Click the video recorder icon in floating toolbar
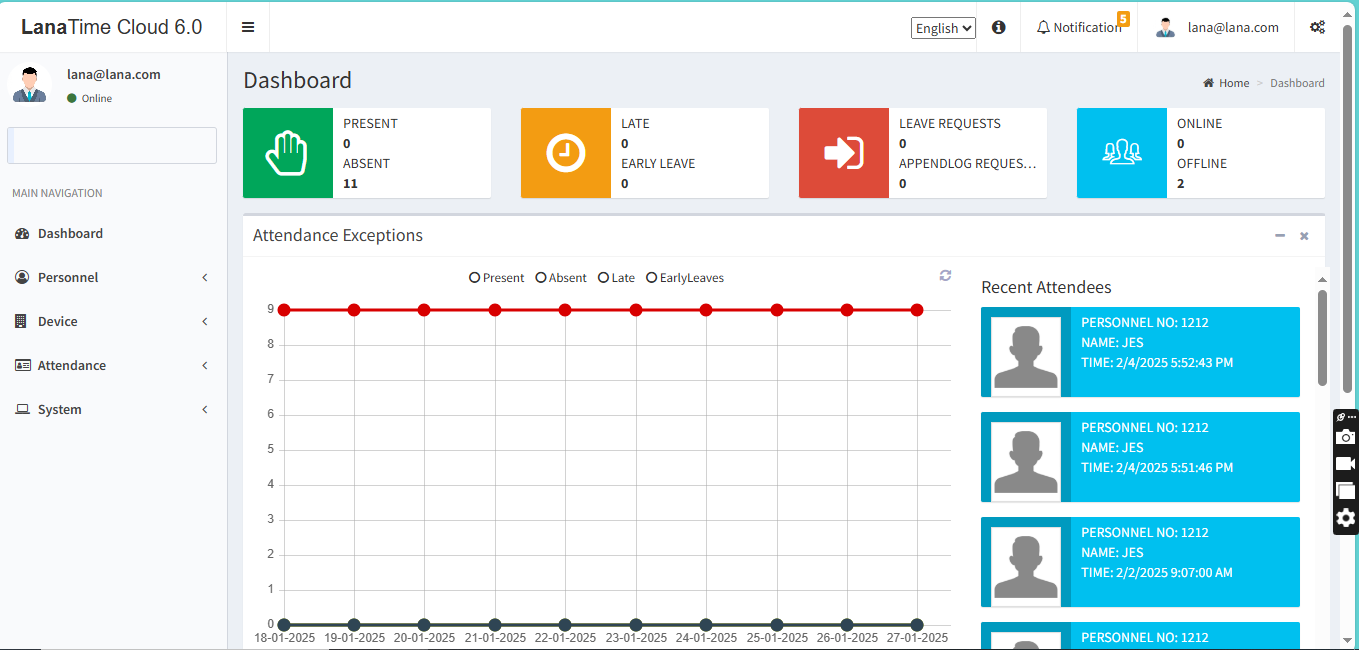This screenshot has height=650, width=1359. pyautogui.click(x=1346, y=464)
